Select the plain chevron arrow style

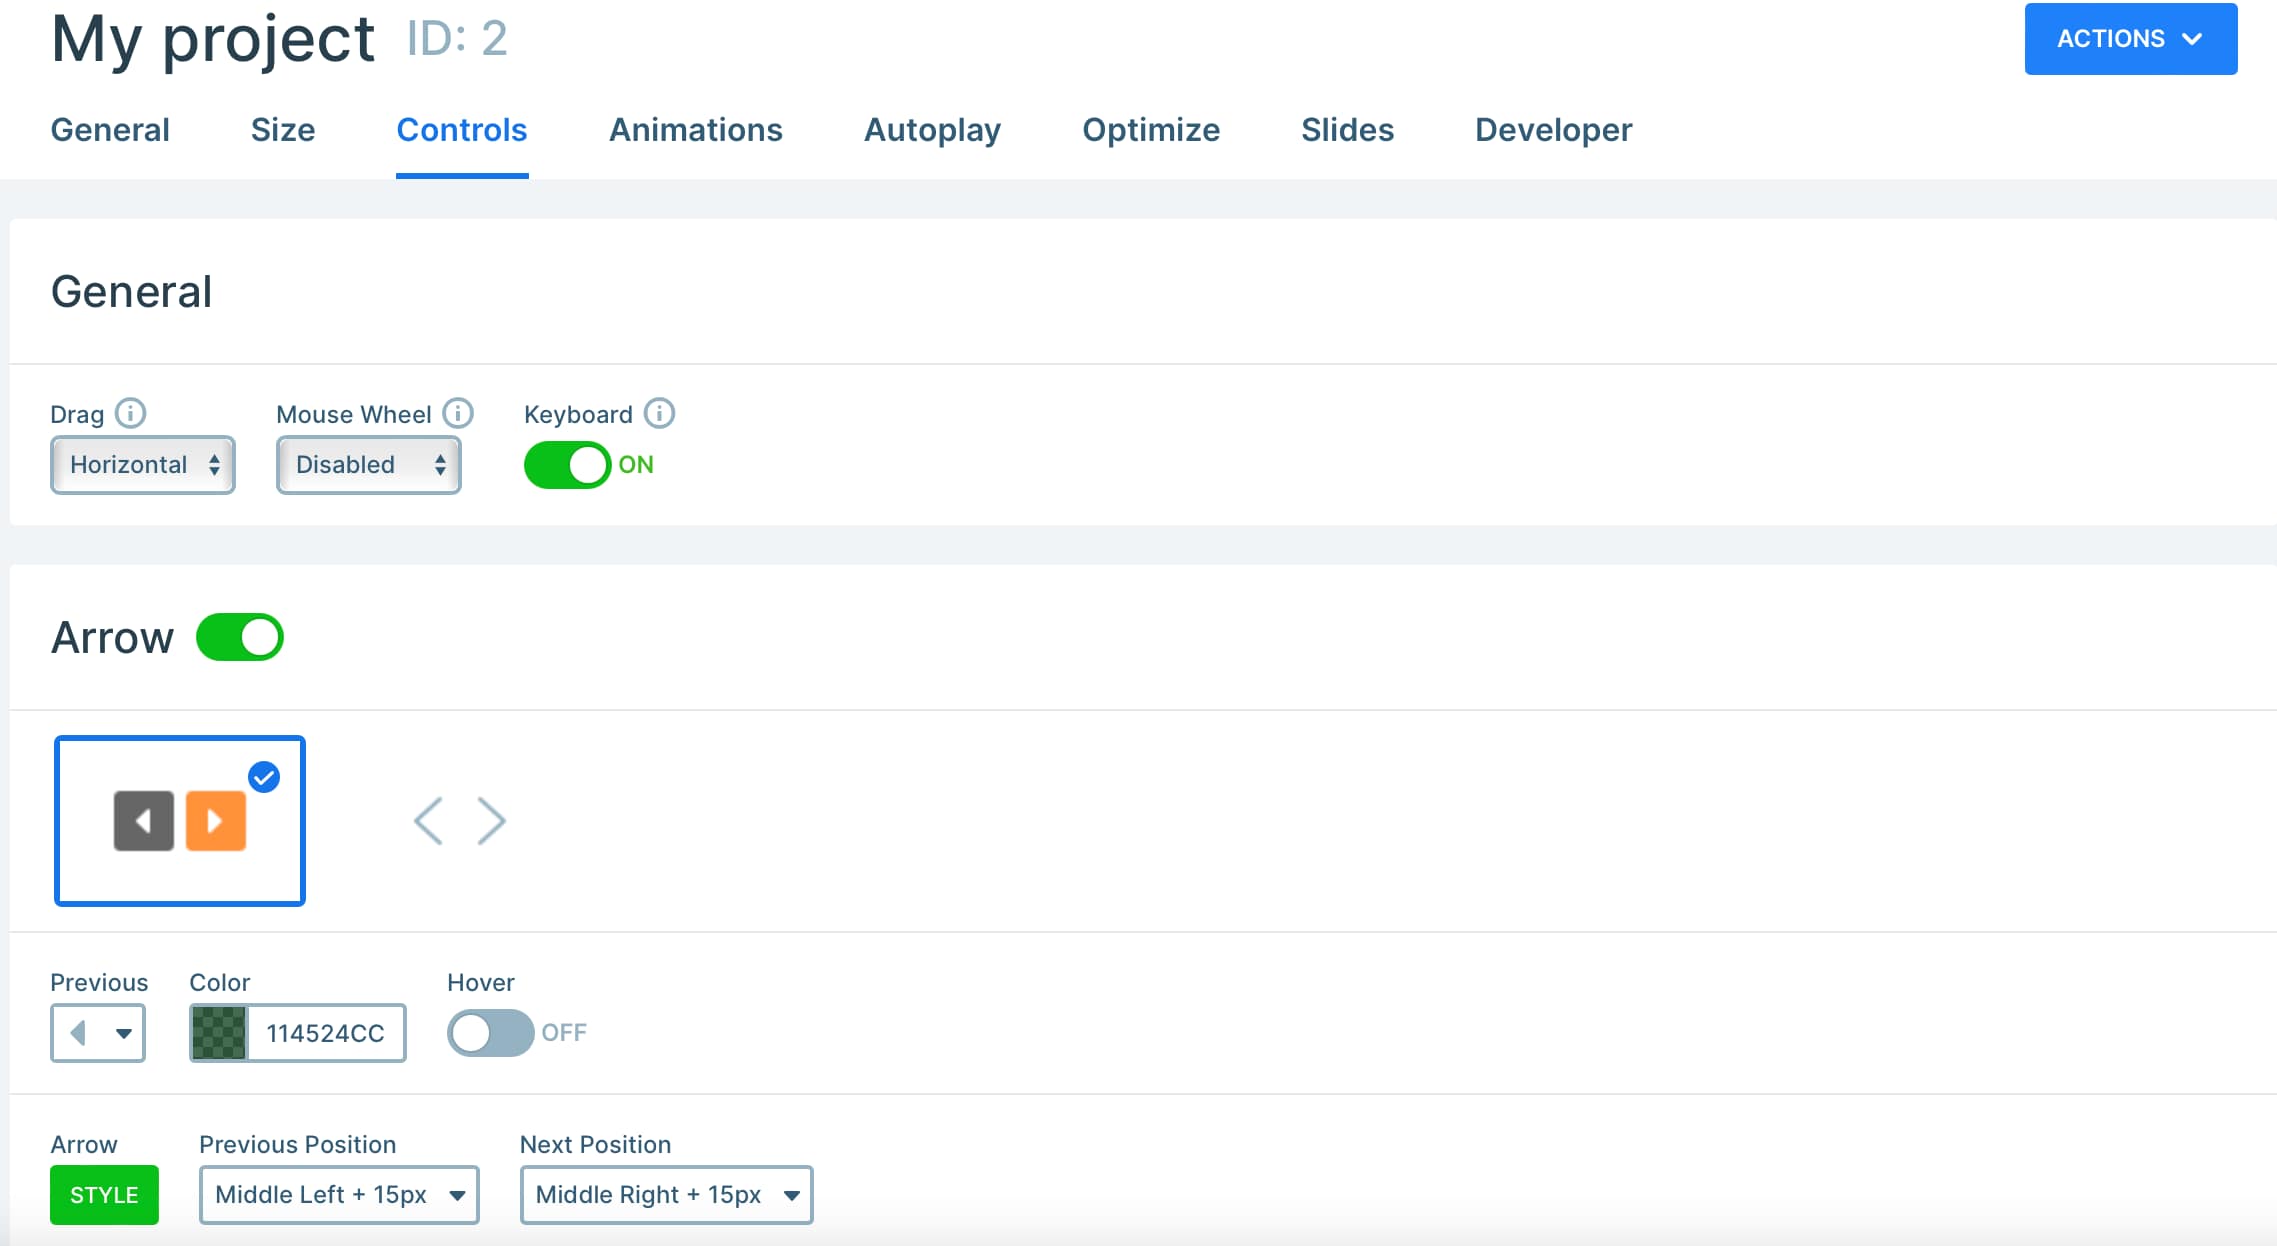(459, 820)
